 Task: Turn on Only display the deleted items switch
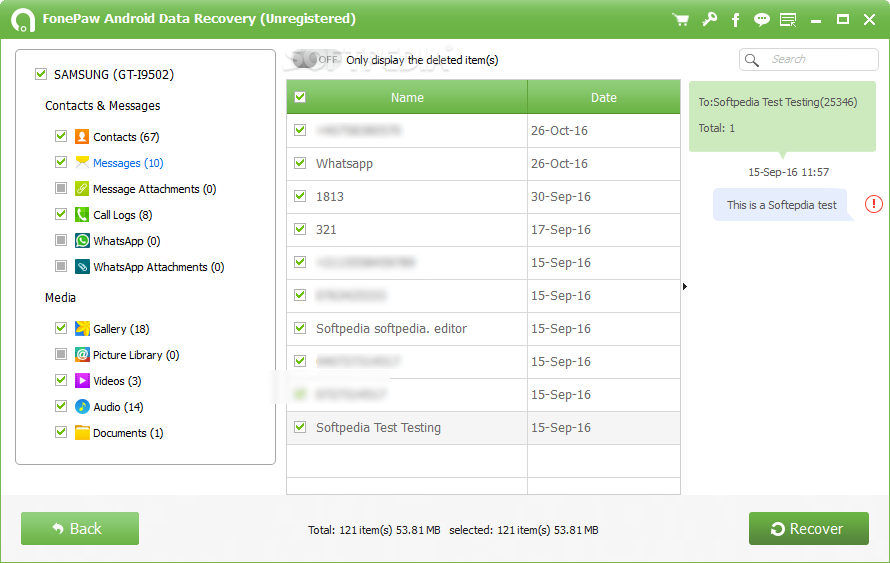pyautogui.click(x=316, y=60)
